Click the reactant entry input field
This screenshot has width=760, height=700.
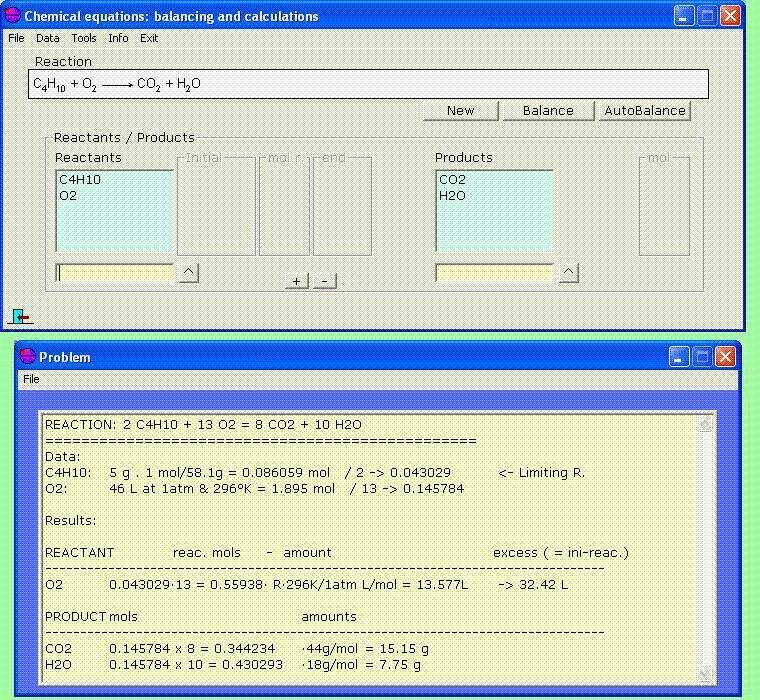115,273
